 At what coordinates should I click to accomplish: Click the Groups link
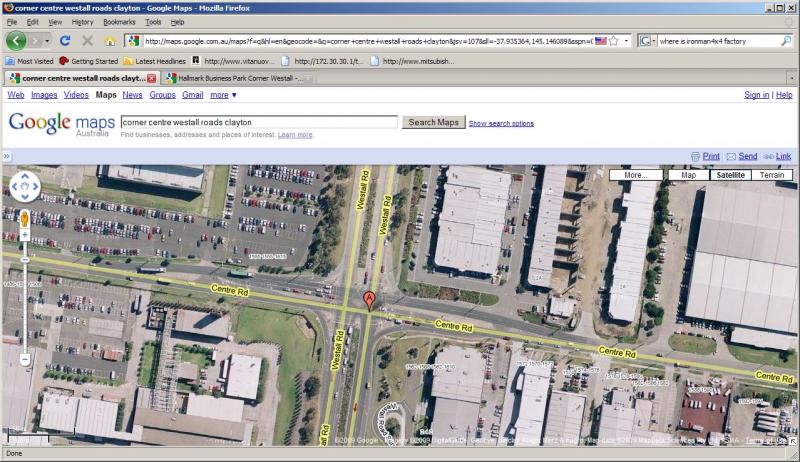point(162,95)
